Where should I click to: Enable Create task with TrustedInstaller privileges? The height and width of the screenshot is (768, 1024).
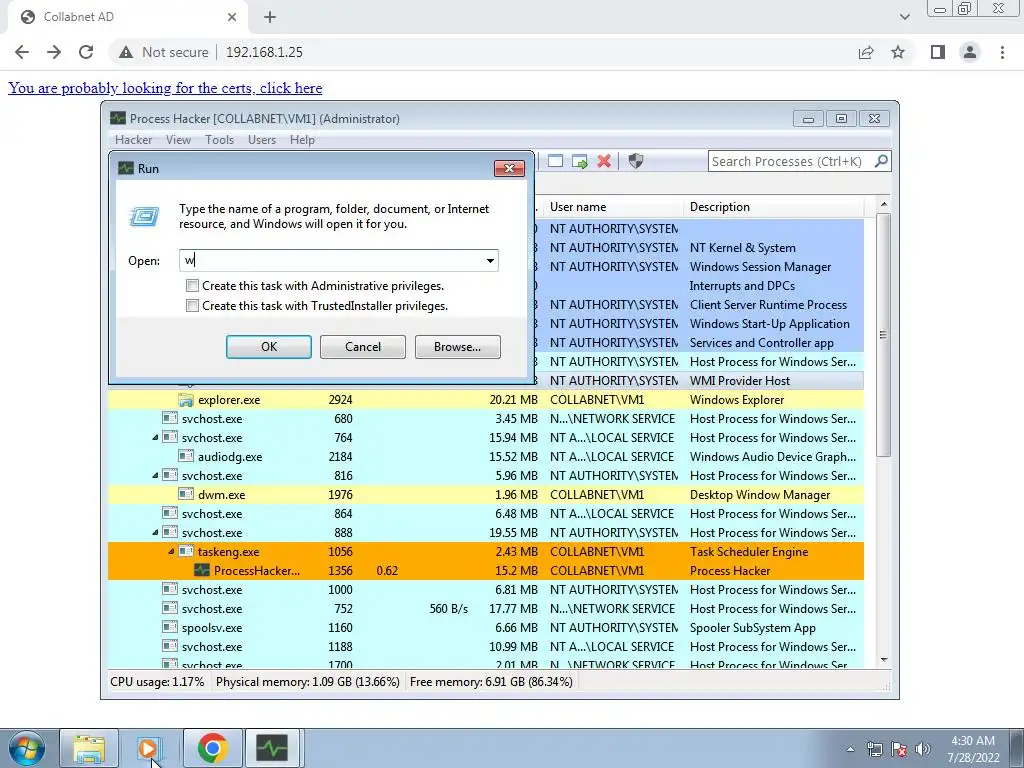point(192,306)
